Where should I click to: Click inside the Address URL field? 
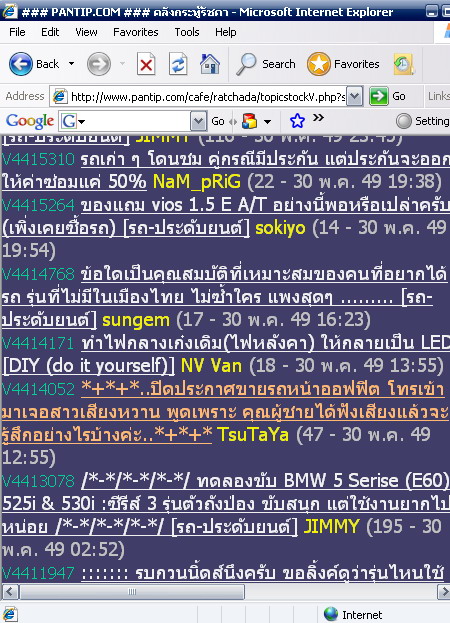tap(208, 97)
